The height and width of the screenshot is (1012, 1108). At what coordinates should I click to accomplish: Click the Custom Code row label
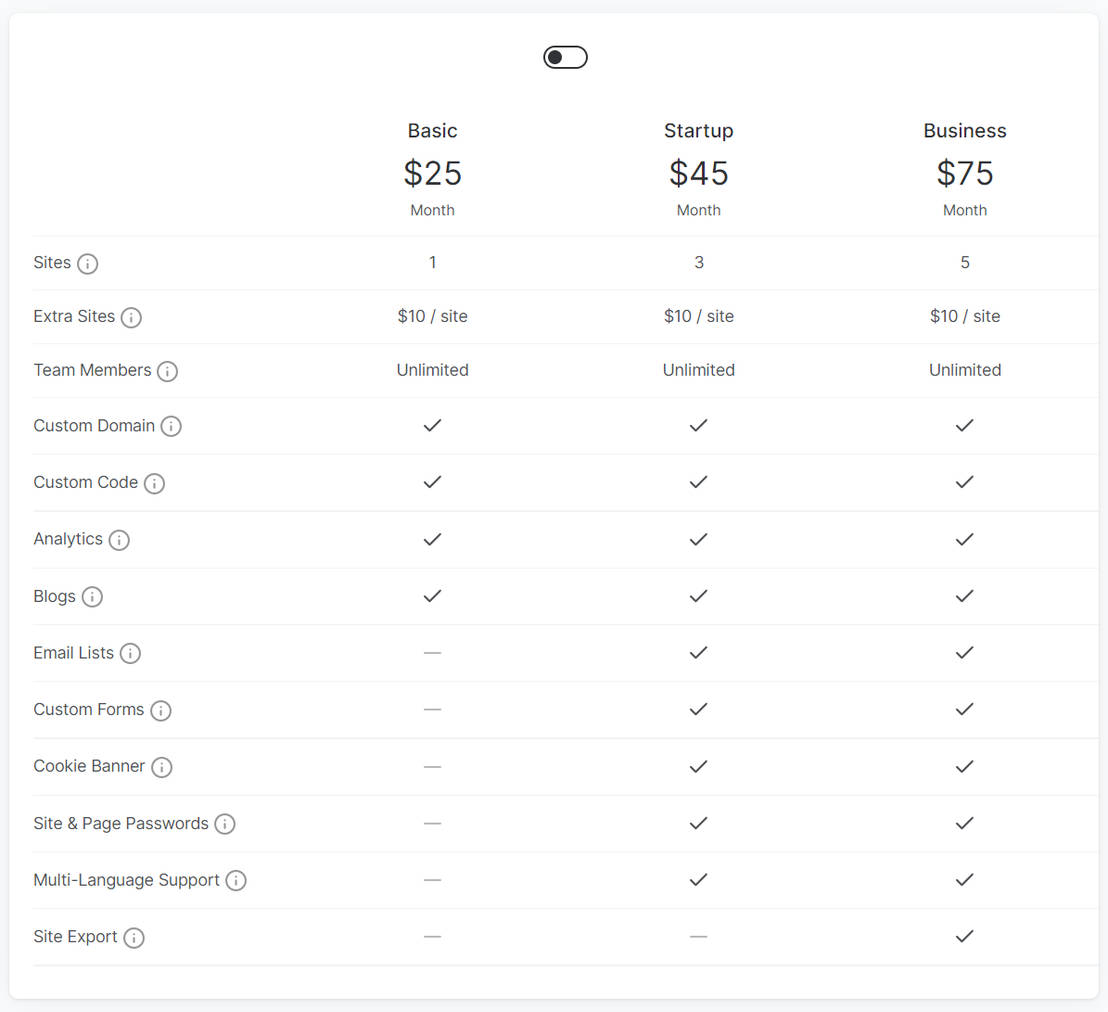(86, 482)
